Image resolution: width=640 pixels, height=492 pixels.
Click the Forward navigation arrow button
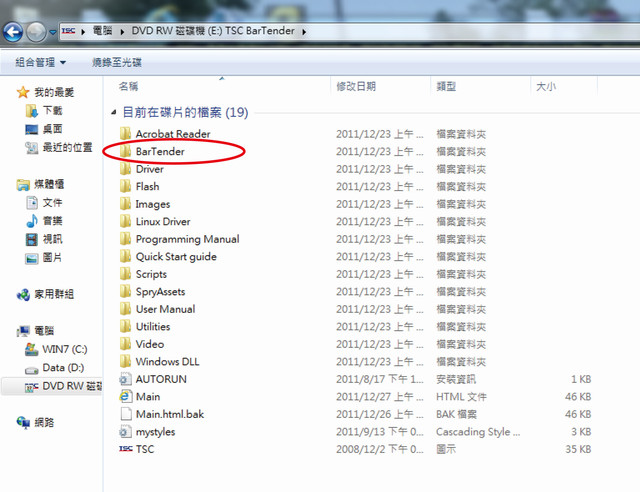point(36,32)
